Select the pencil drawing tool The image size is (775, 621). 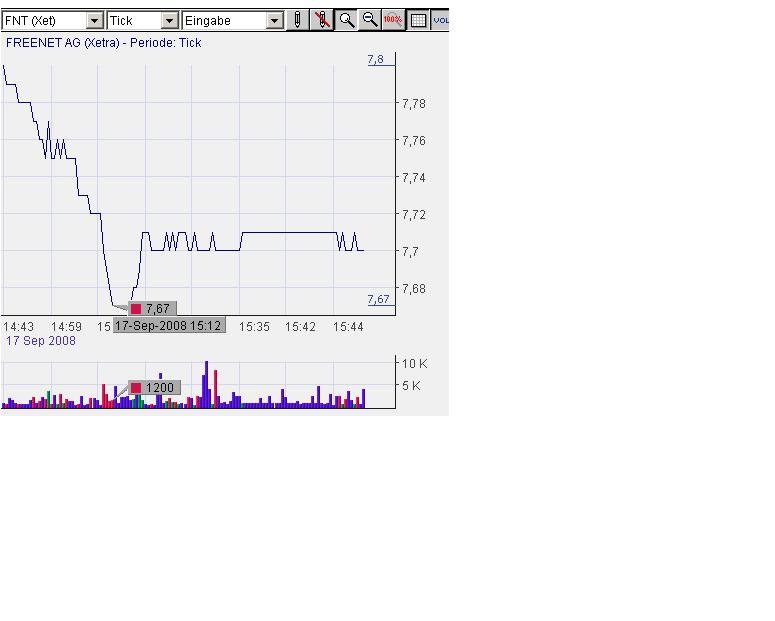[x=297, y=20]
